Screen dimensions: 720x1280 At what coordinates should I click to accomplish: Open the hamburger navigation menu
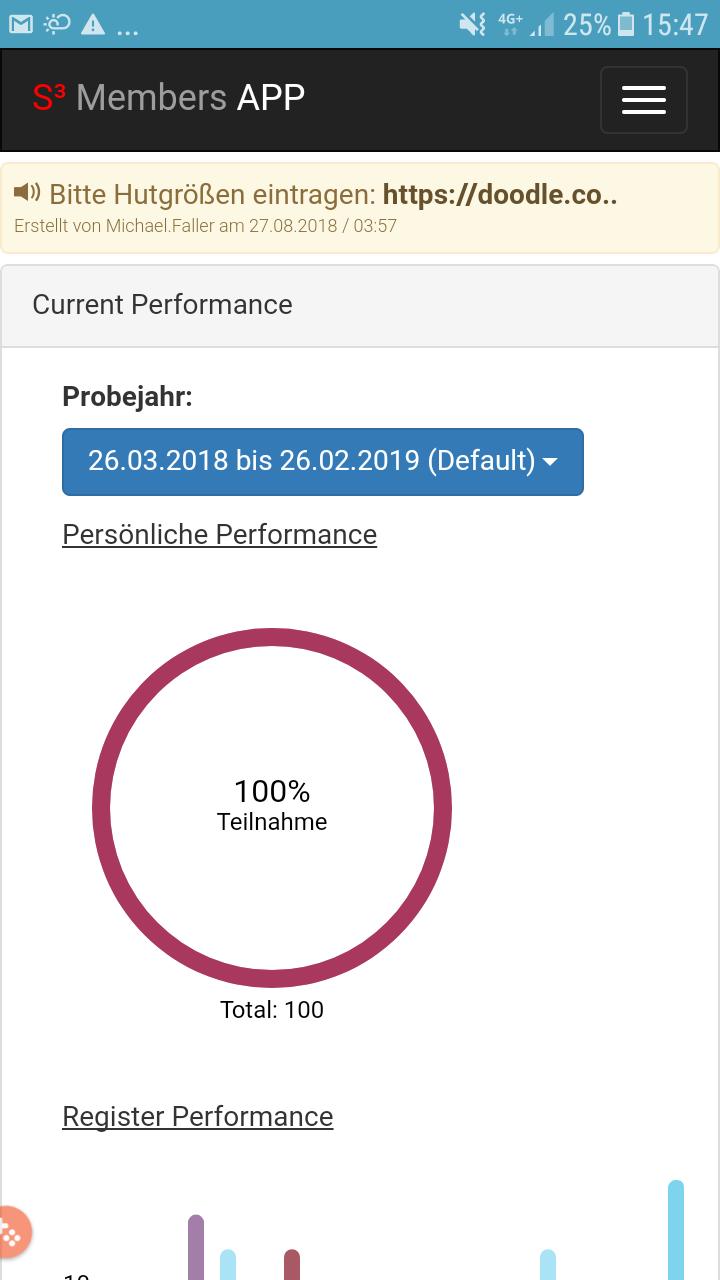pyautogui.click(x=643, y=100)
